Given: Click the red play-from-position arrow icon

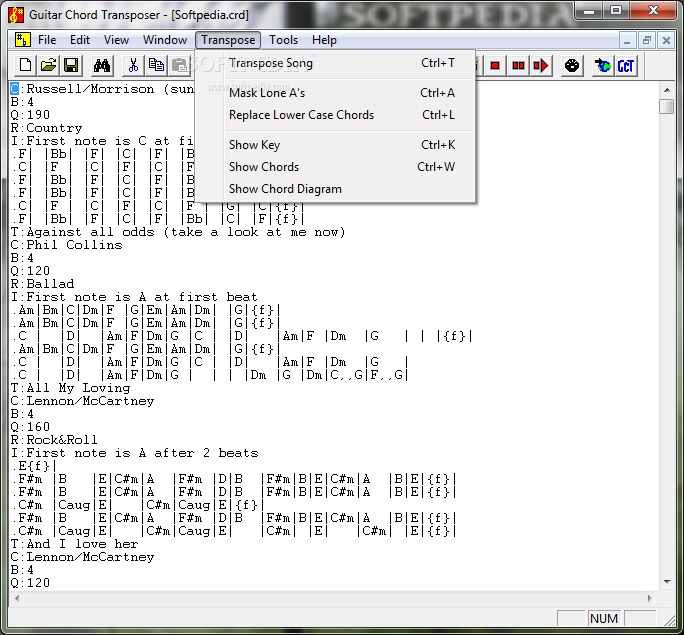Looking at the screenshot, I should point(541,66).
